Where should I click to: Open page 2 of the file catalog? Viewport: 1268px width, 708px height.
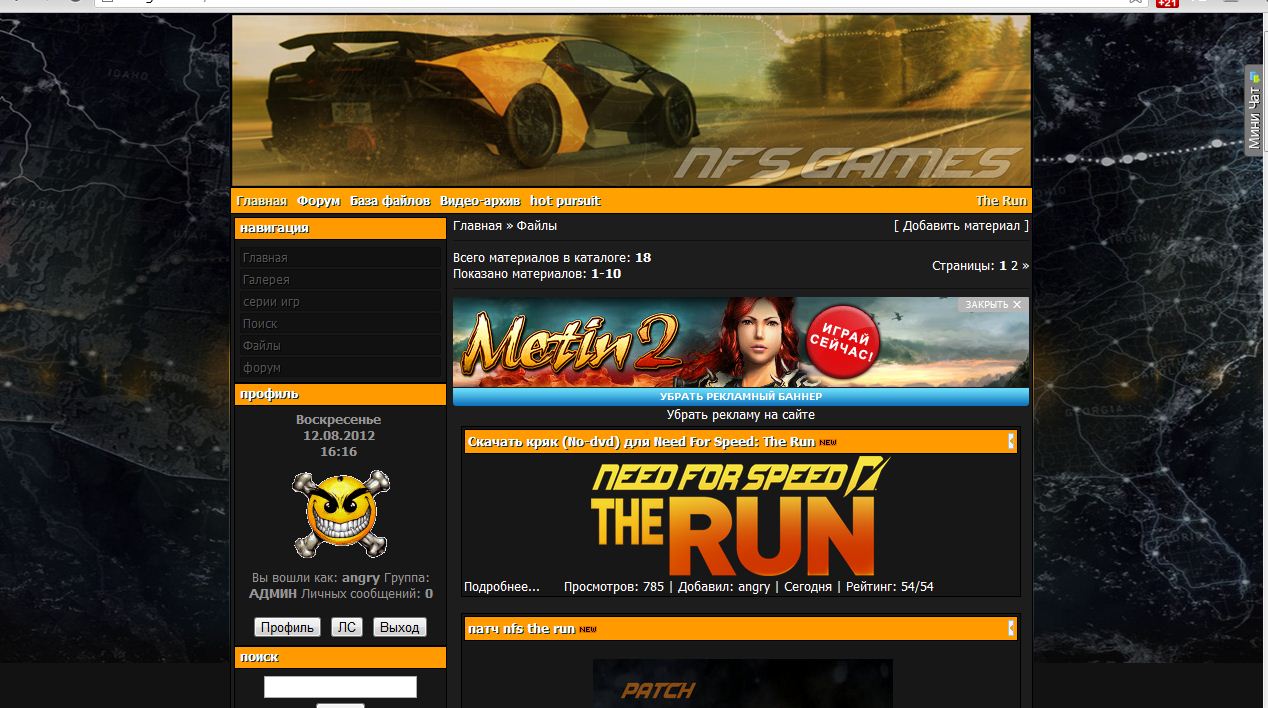pyautogui.click(x=1014, y=266)
